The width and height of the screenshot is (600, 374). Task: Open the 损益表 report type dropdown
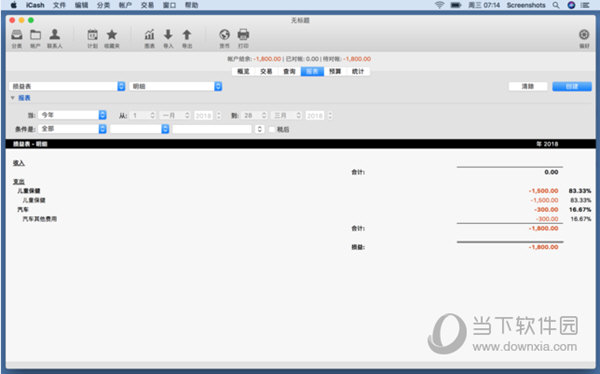tap(67, 87)
